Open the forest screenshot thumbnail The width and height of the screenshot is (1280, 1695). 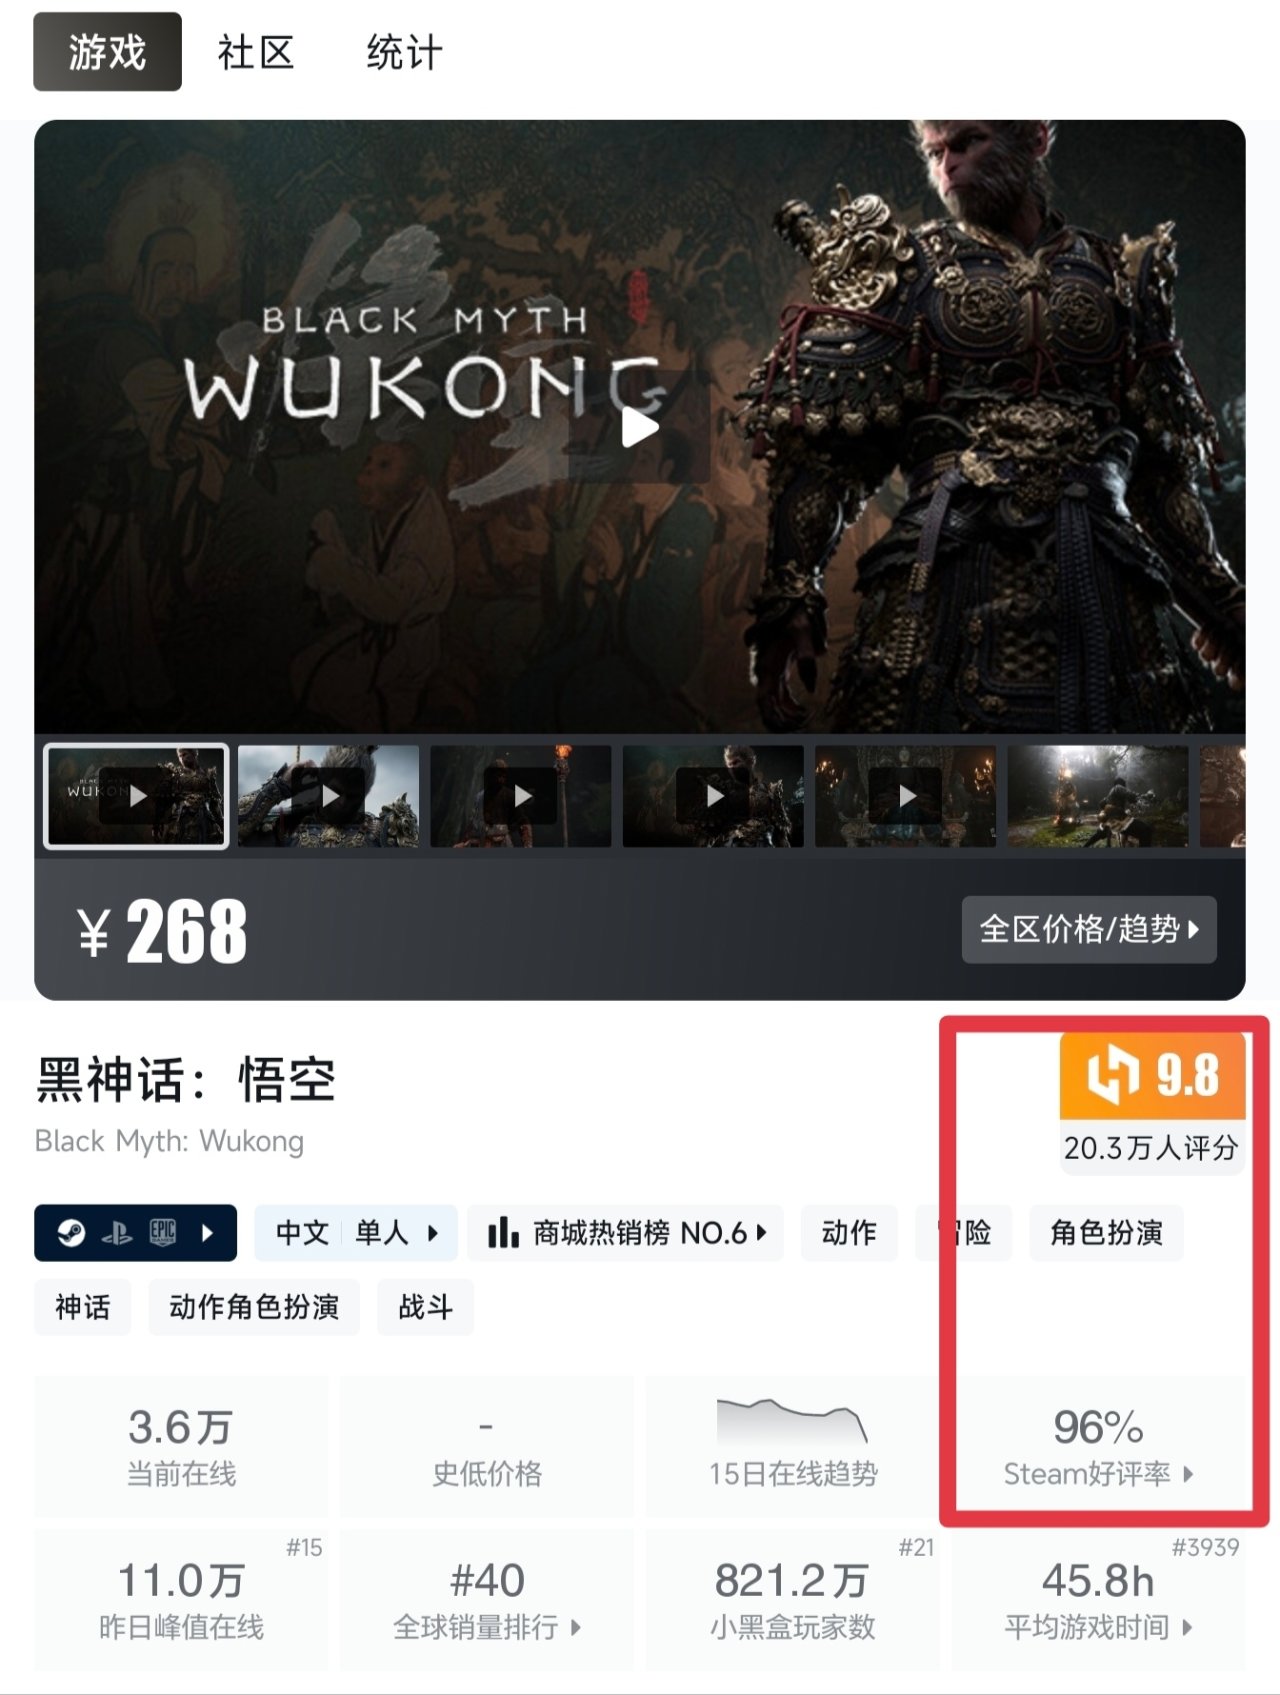tap(1098, 796)
